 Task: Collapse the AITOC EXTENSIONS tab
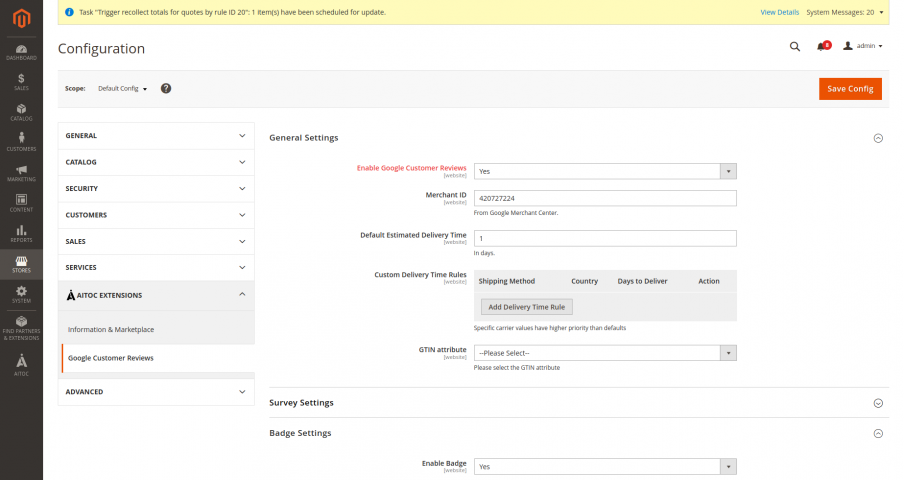click(156, 296)
